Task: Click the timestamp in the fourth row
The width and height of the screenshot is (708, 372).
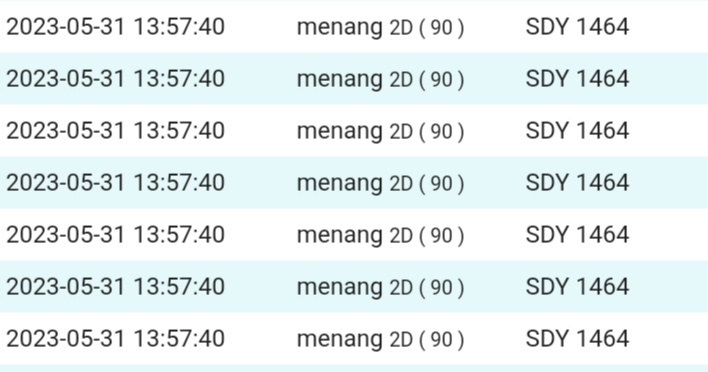Action: 115,182
